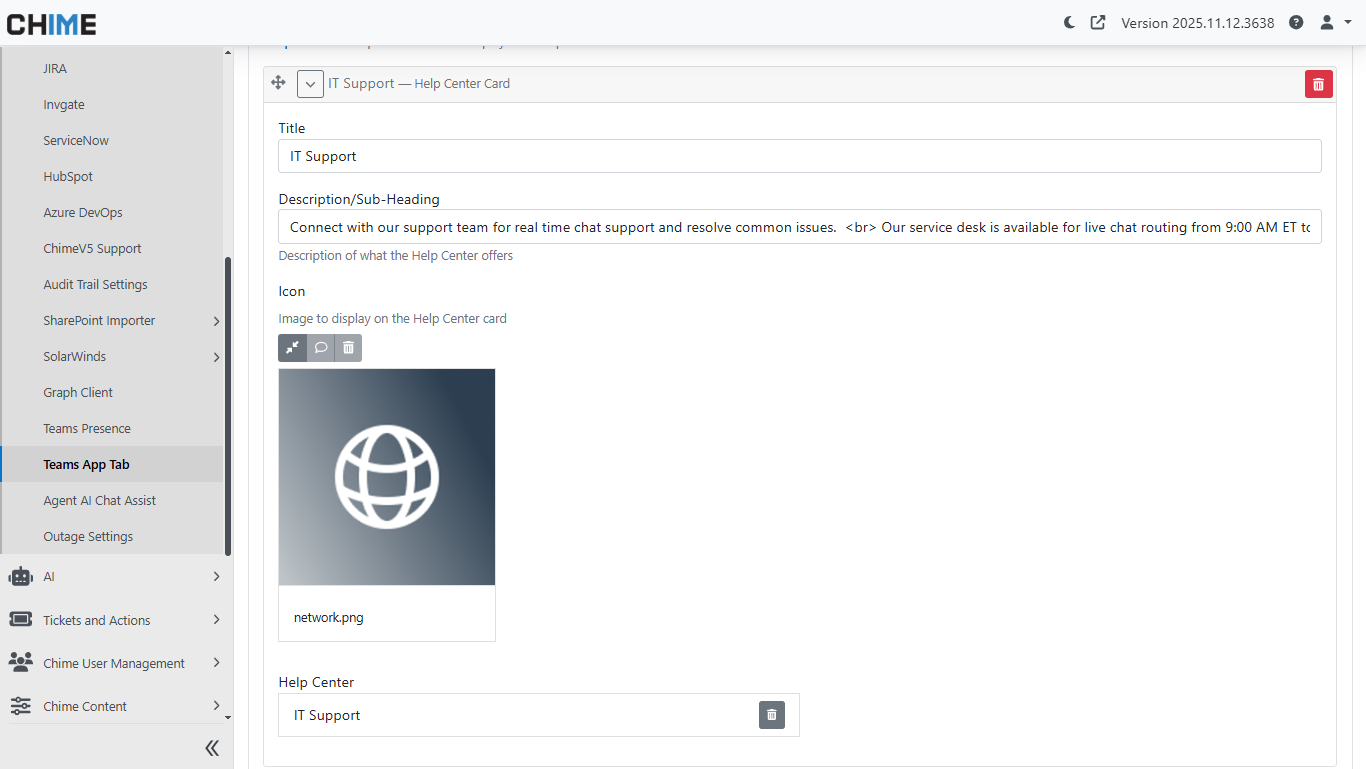Select the network.png globe thumbnail
This screenshot has height=769, width=1366.
pos(387,477)
